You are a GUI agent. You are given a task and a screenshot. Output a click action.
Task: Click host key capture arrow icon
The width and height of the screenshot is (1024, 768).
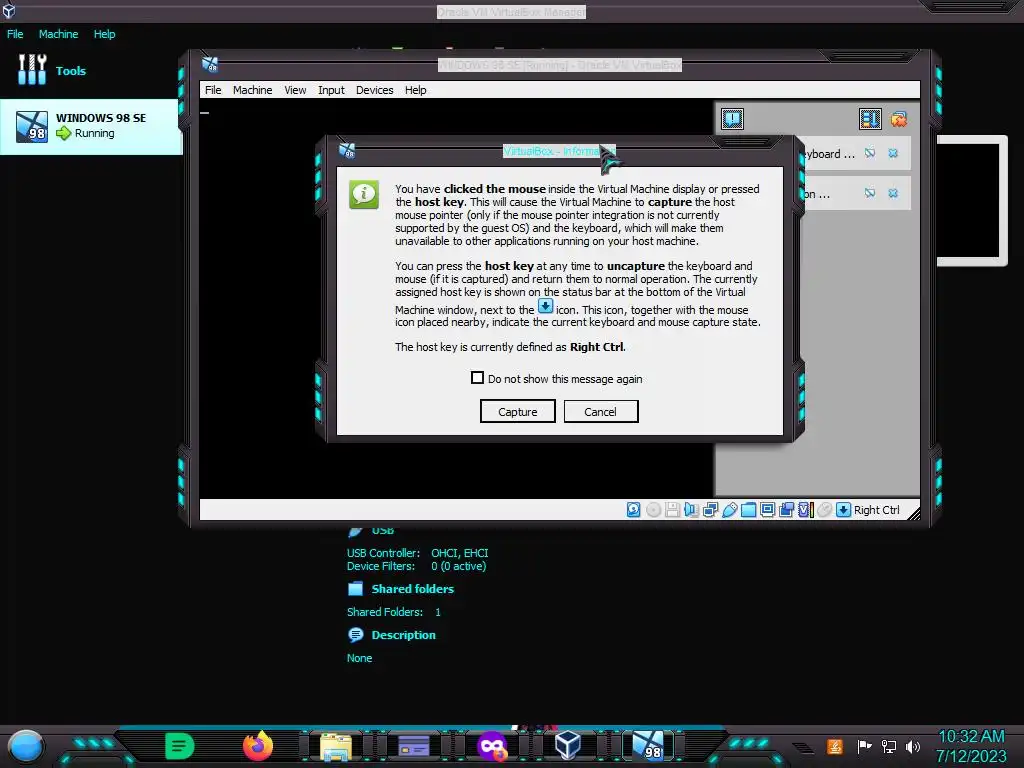[843, 510]
